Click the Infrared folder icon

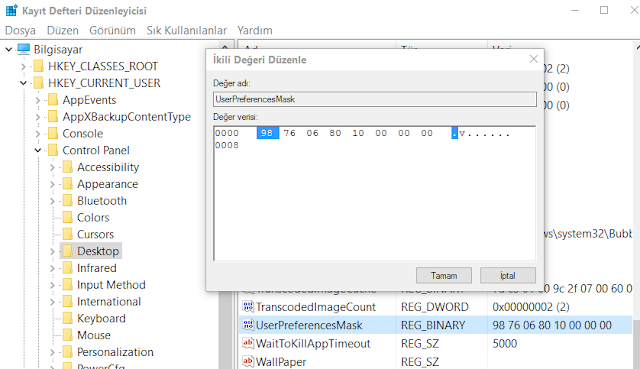pyautogui.click(x=68, y=268)
